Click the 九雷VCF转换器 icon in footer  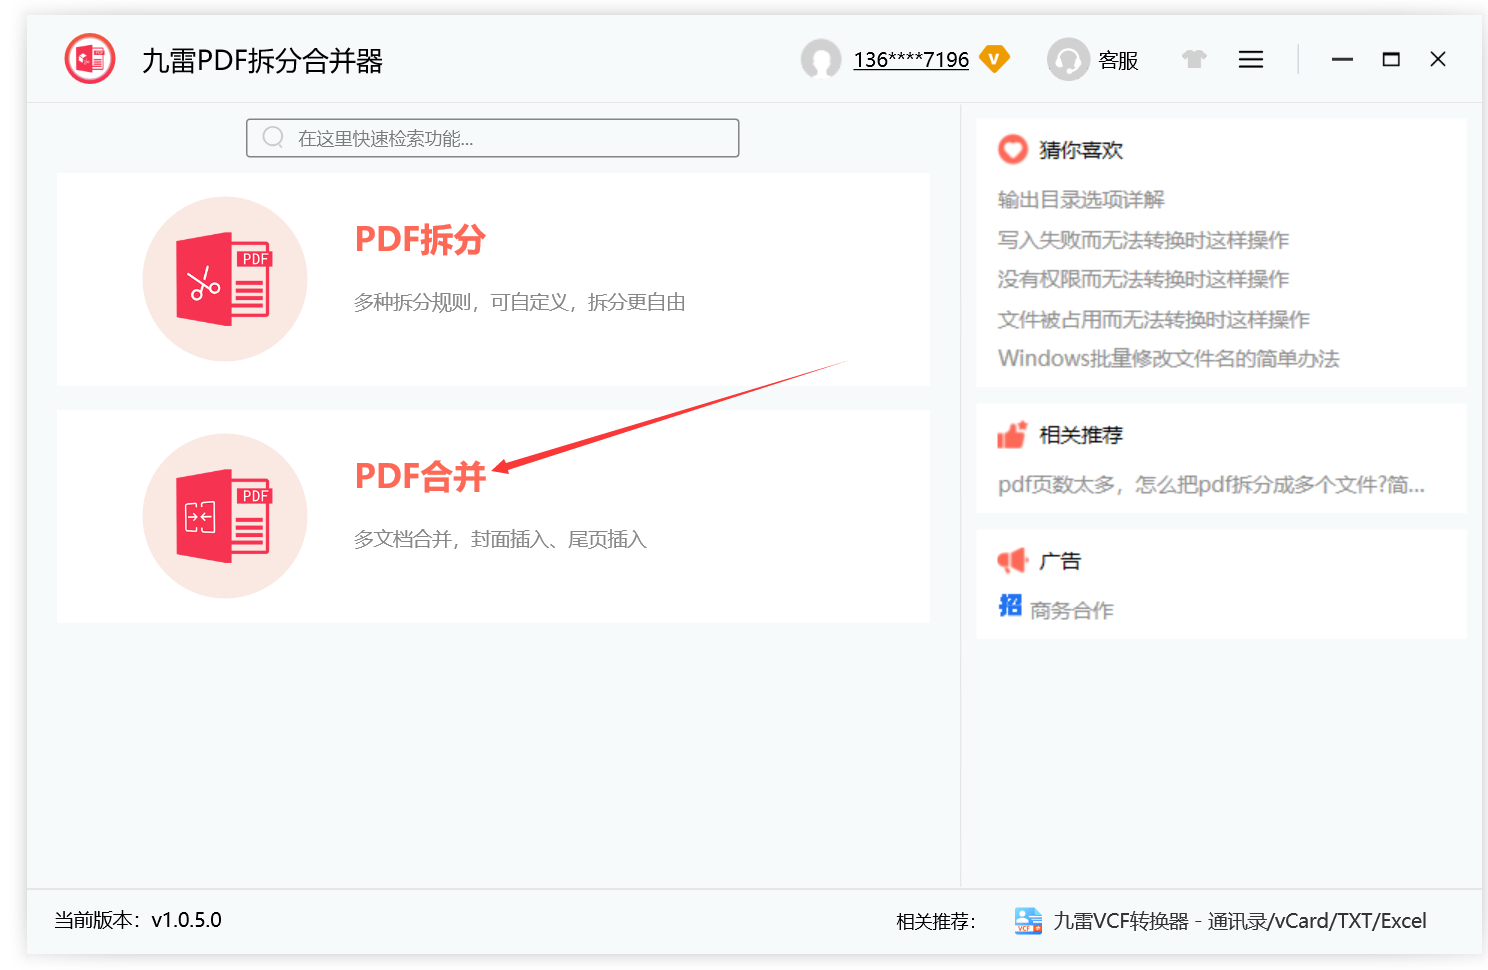point(1028,921)
